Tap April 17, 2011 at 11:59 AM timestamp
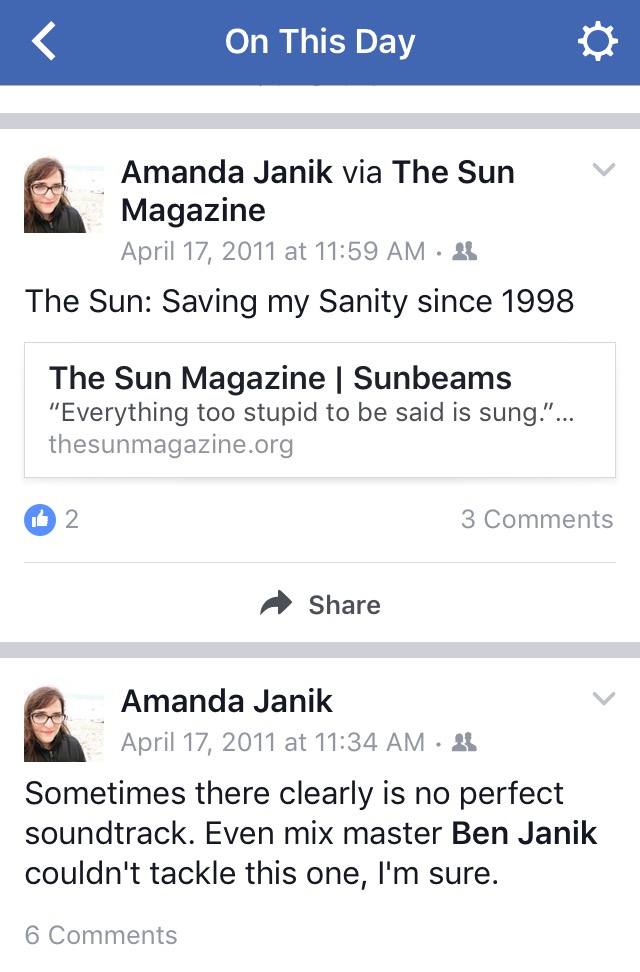 tap(273, 252)
